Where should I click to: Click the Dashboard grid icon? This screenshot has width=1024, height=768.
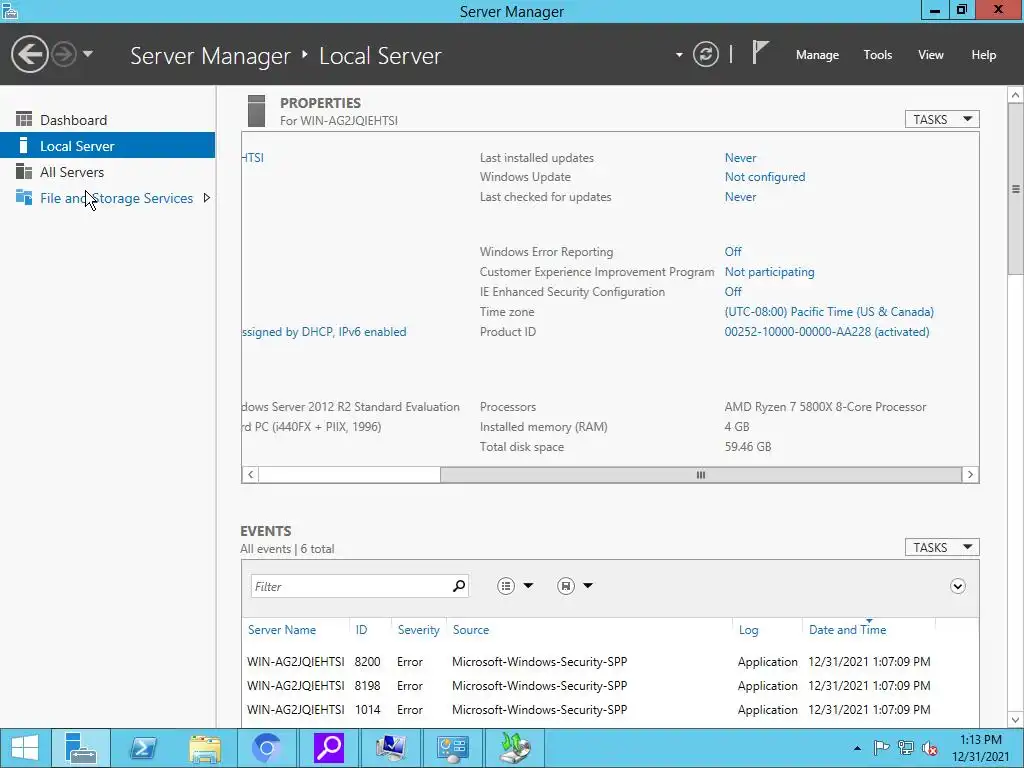[24, 119]
